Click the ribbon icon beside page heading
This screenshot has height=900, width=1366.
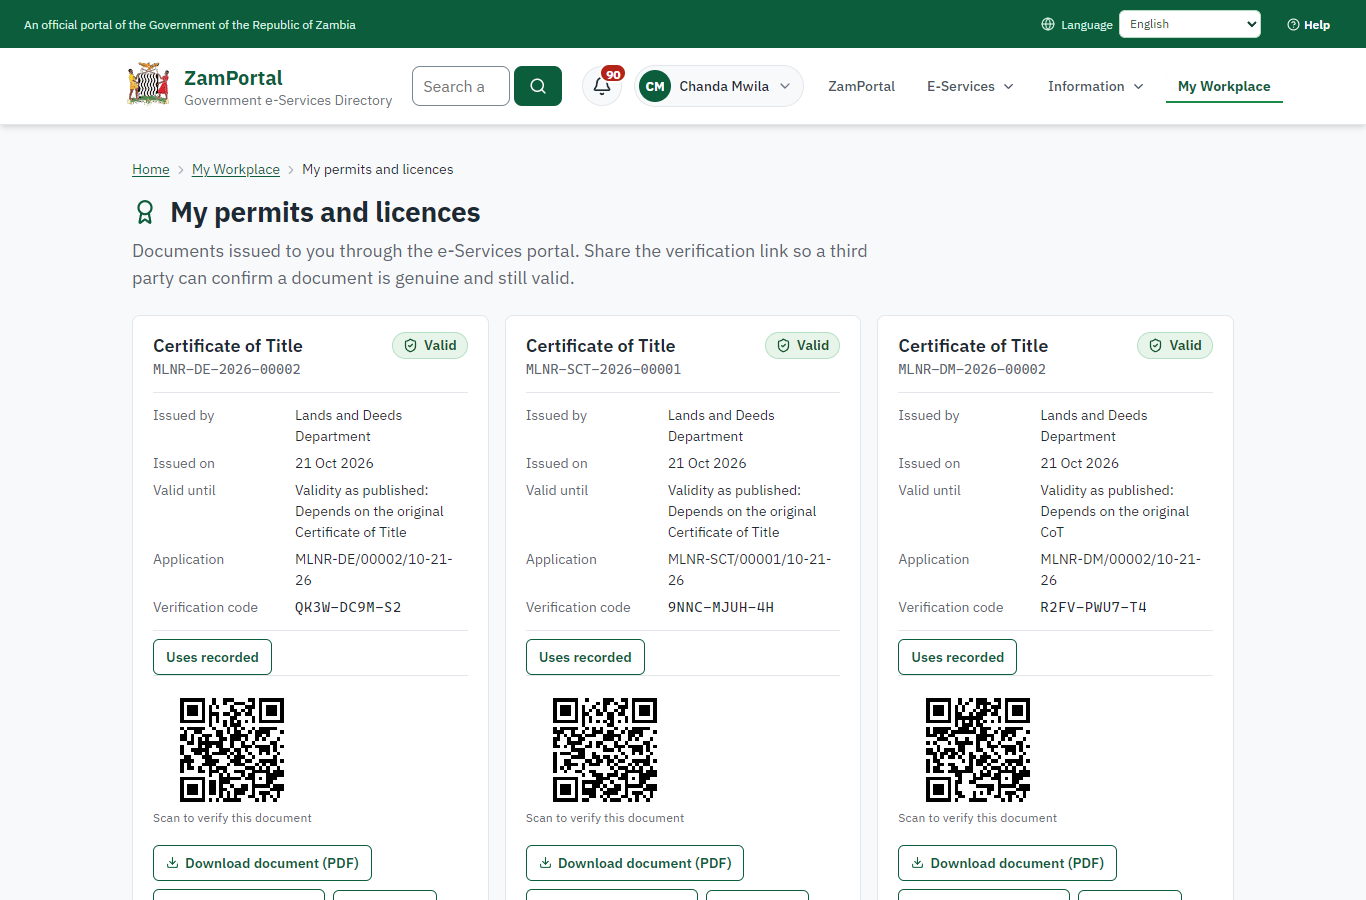145,212
